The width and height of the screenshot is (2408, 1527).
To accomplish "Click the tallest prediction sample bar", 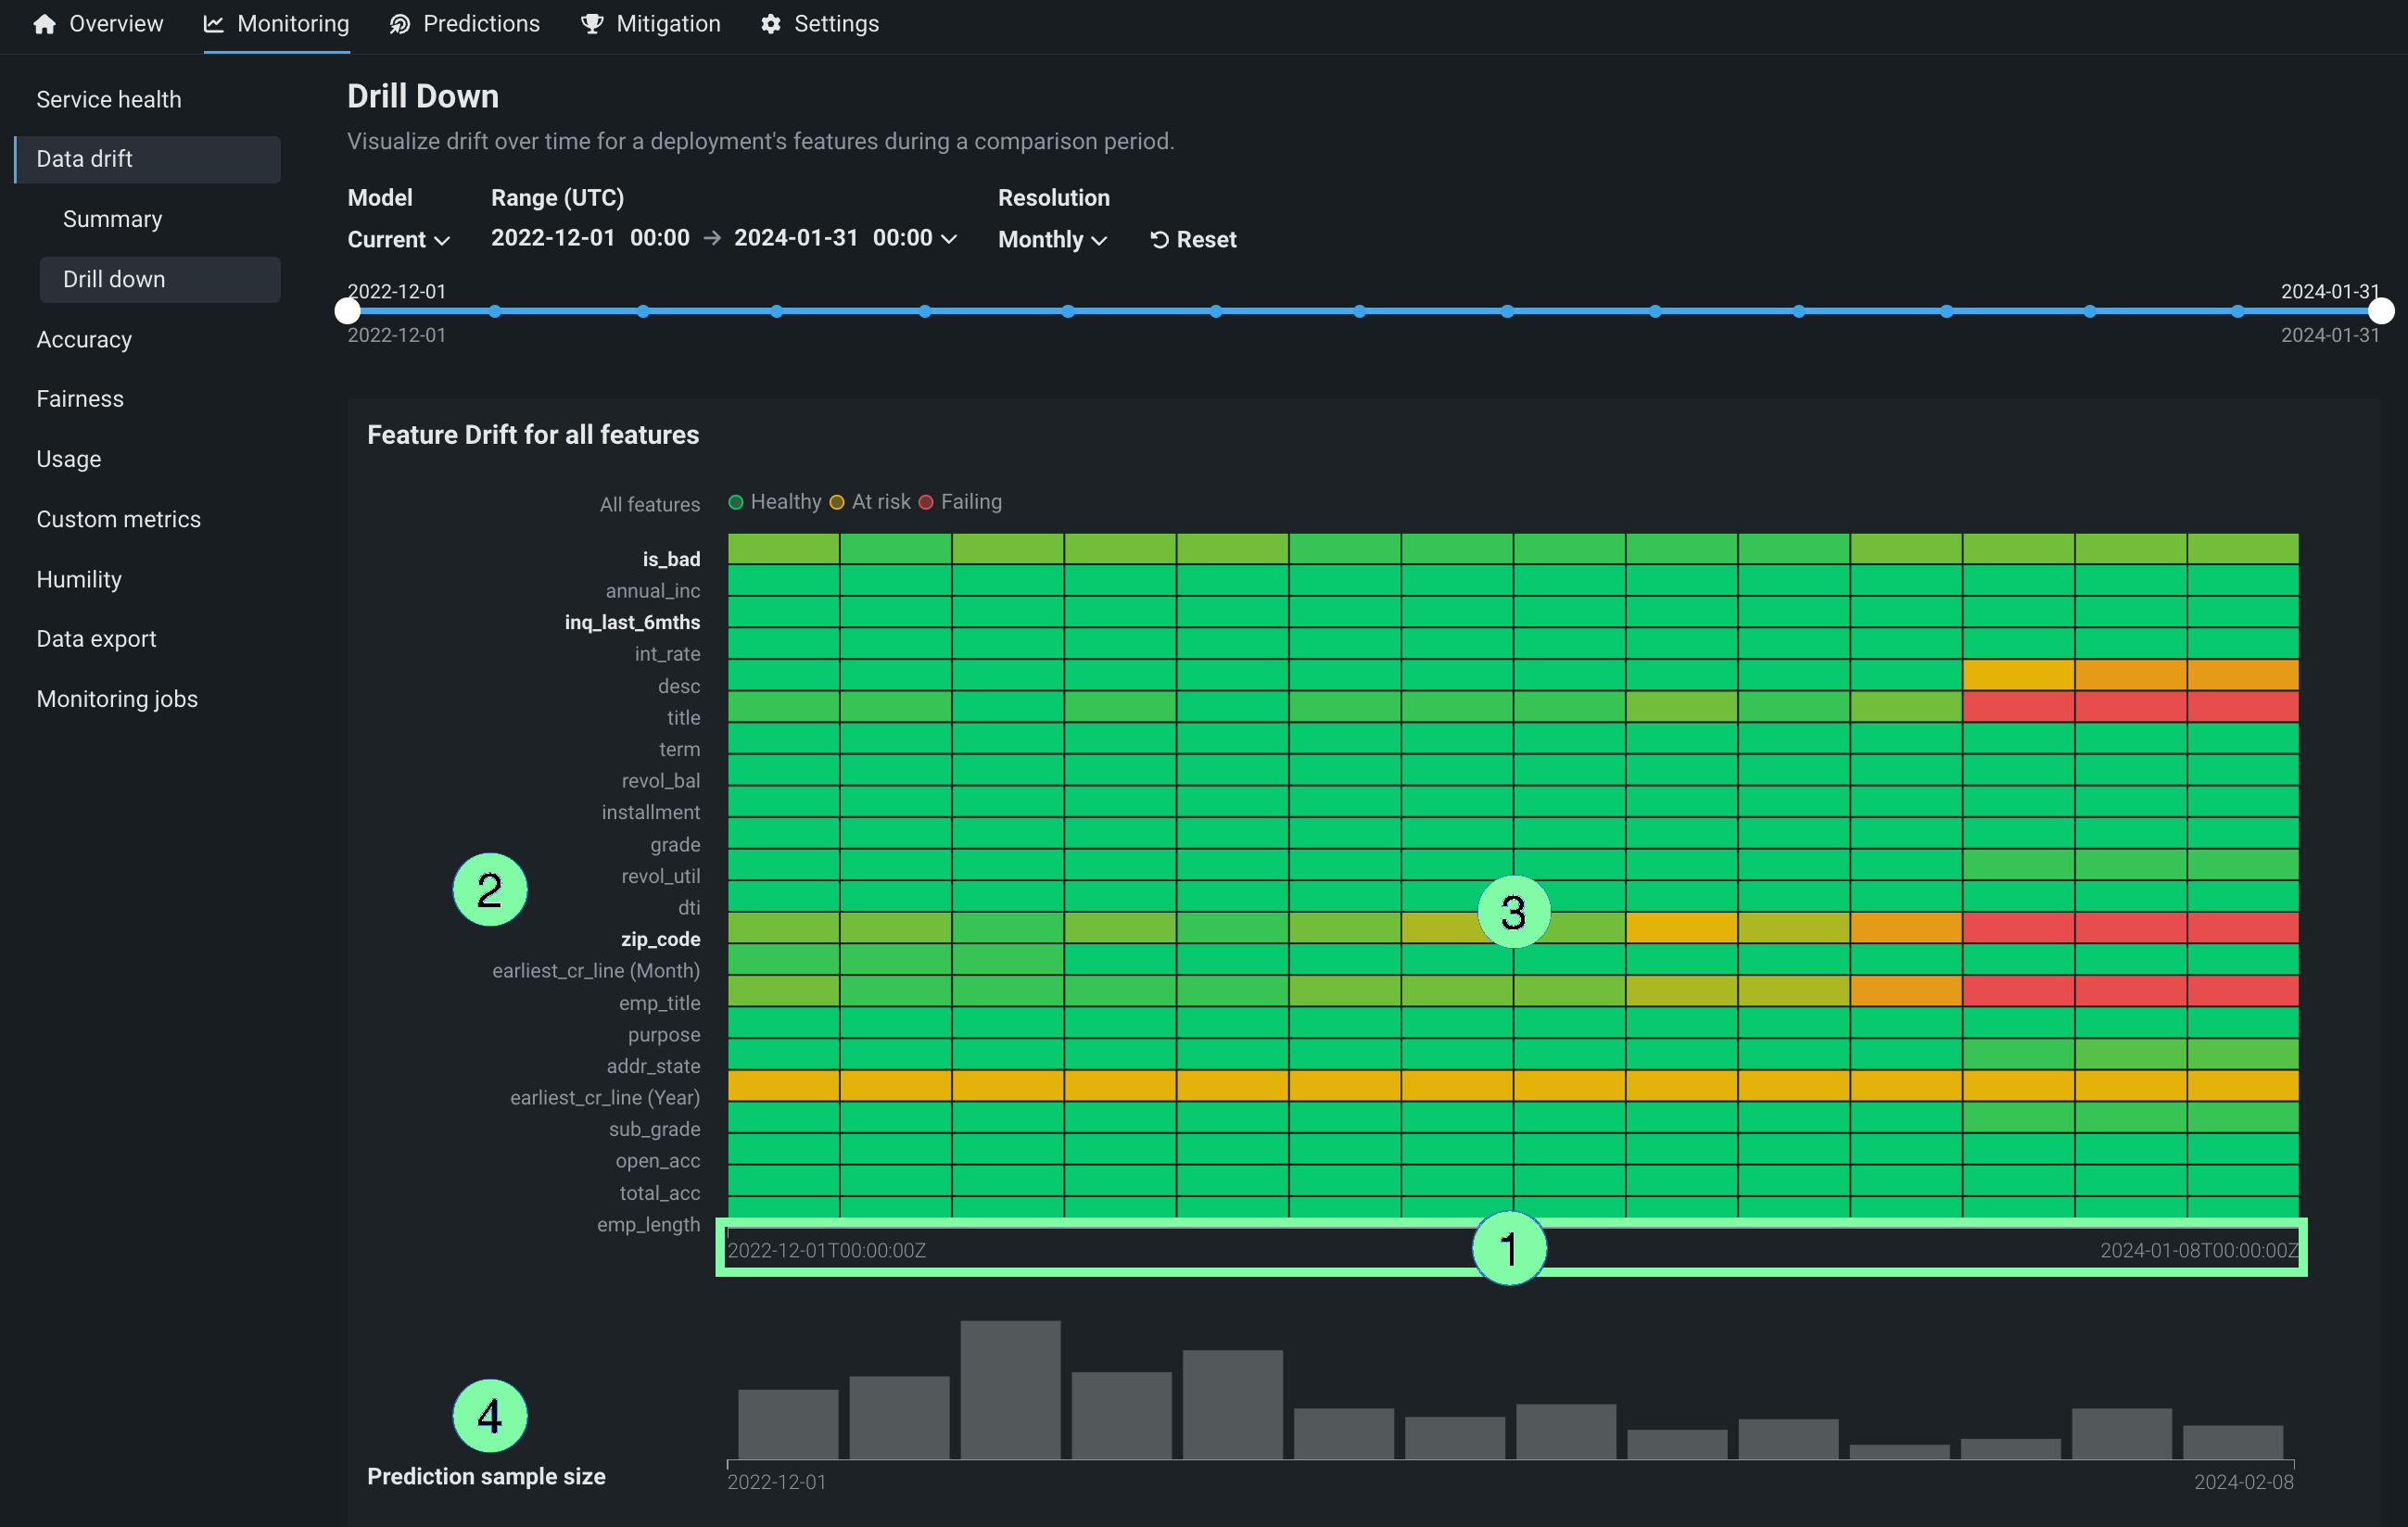I will (x=1010, y=1389).
